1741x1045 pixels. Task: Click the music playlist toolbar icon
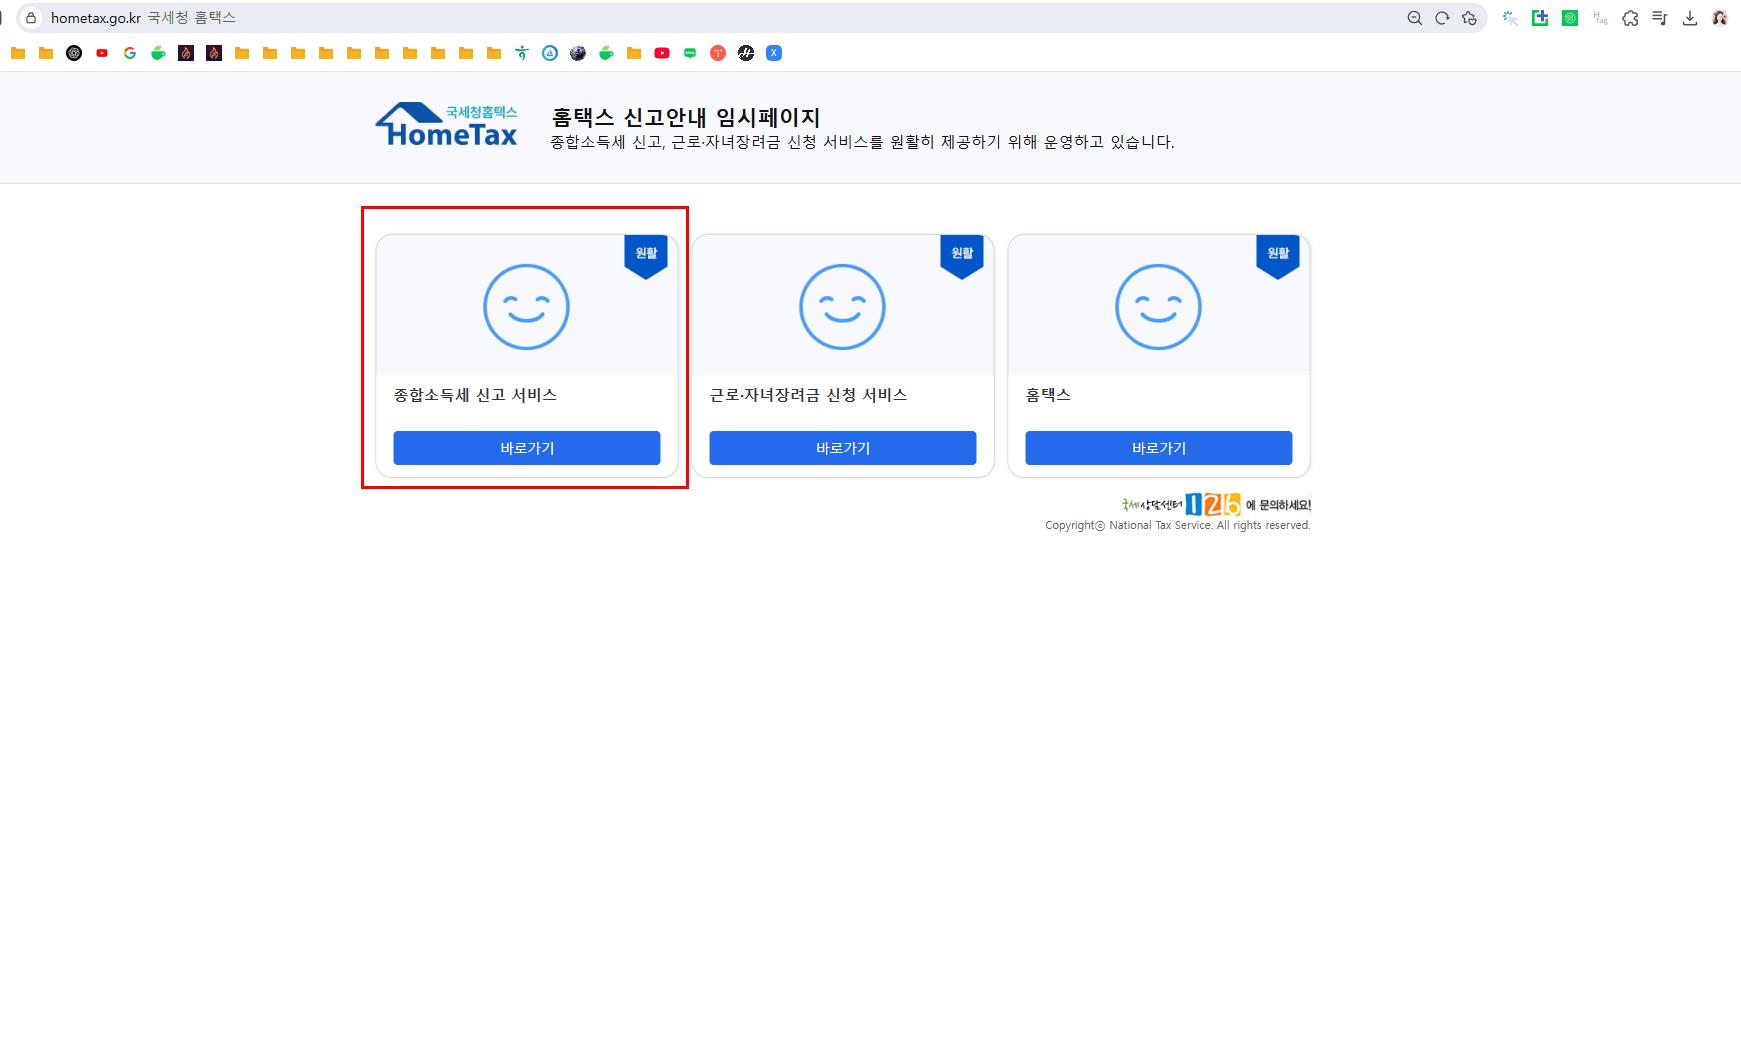click(x=1660, y=18)
